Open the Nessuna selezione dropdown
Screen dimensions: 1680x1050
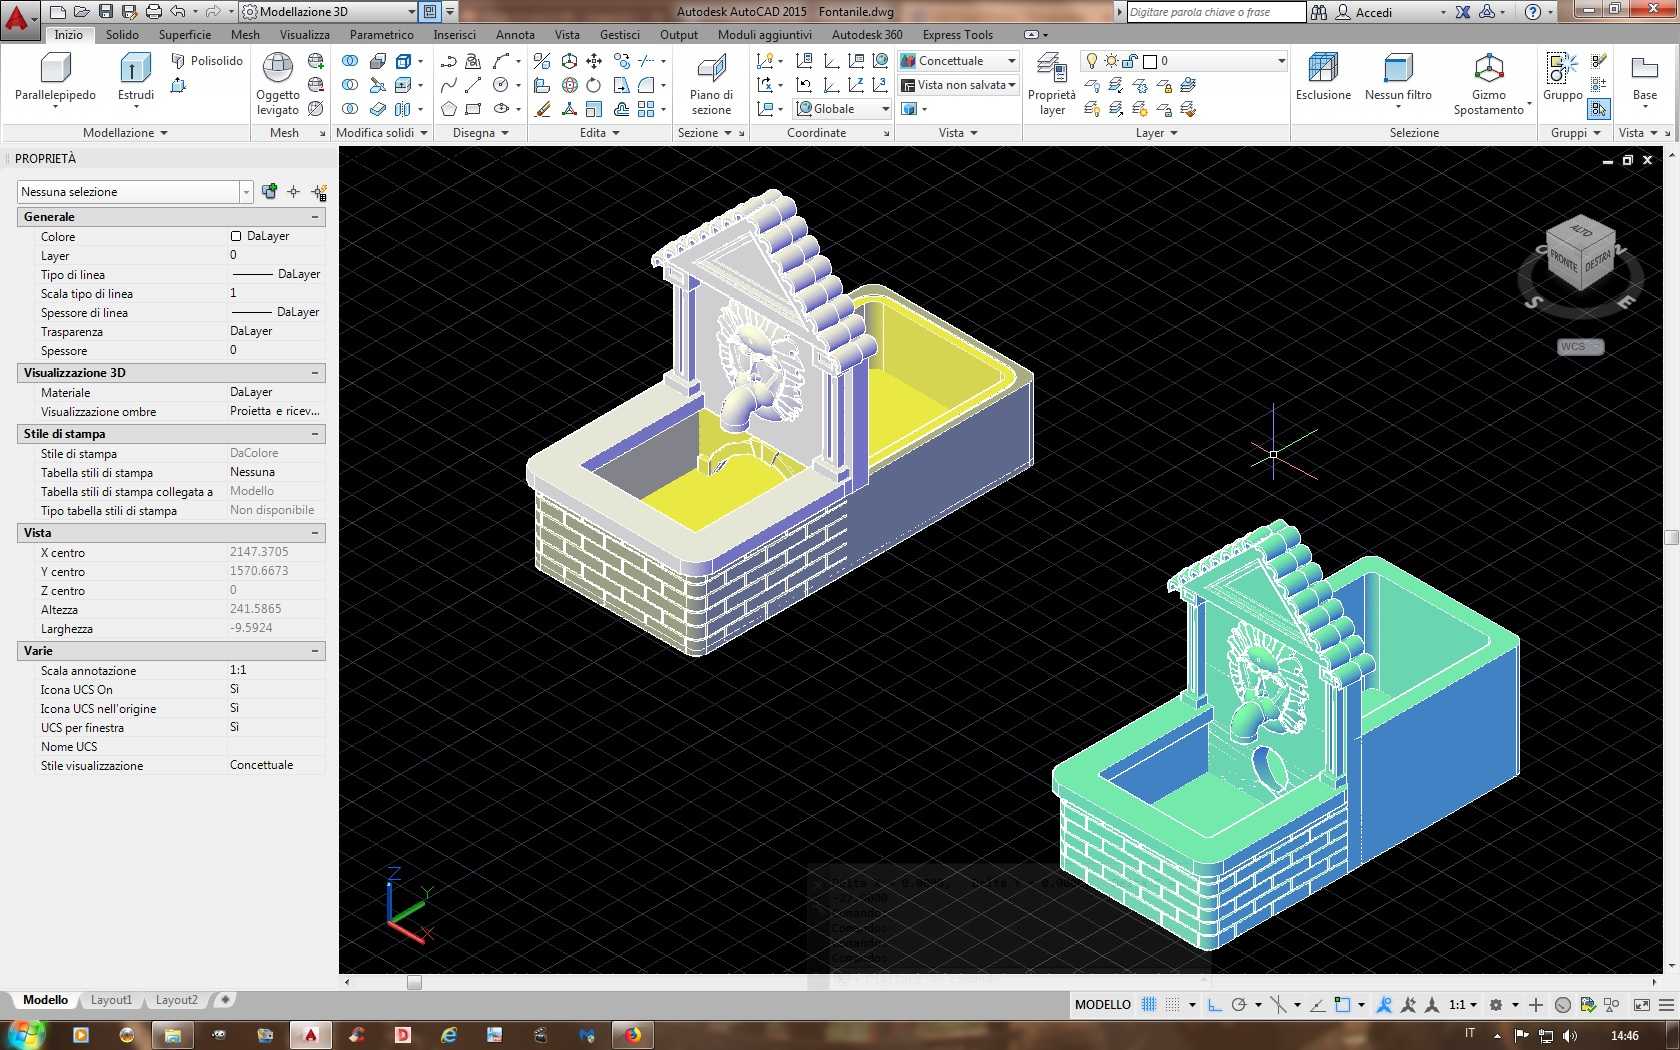[135, 192]
